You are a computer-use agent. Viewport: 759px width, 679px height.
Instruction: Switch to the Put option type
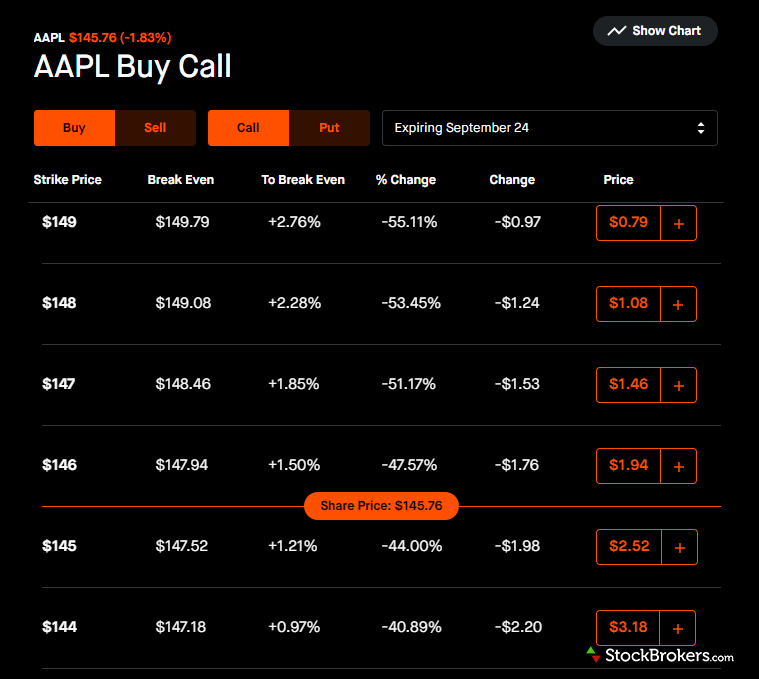(x=329, y=128)
